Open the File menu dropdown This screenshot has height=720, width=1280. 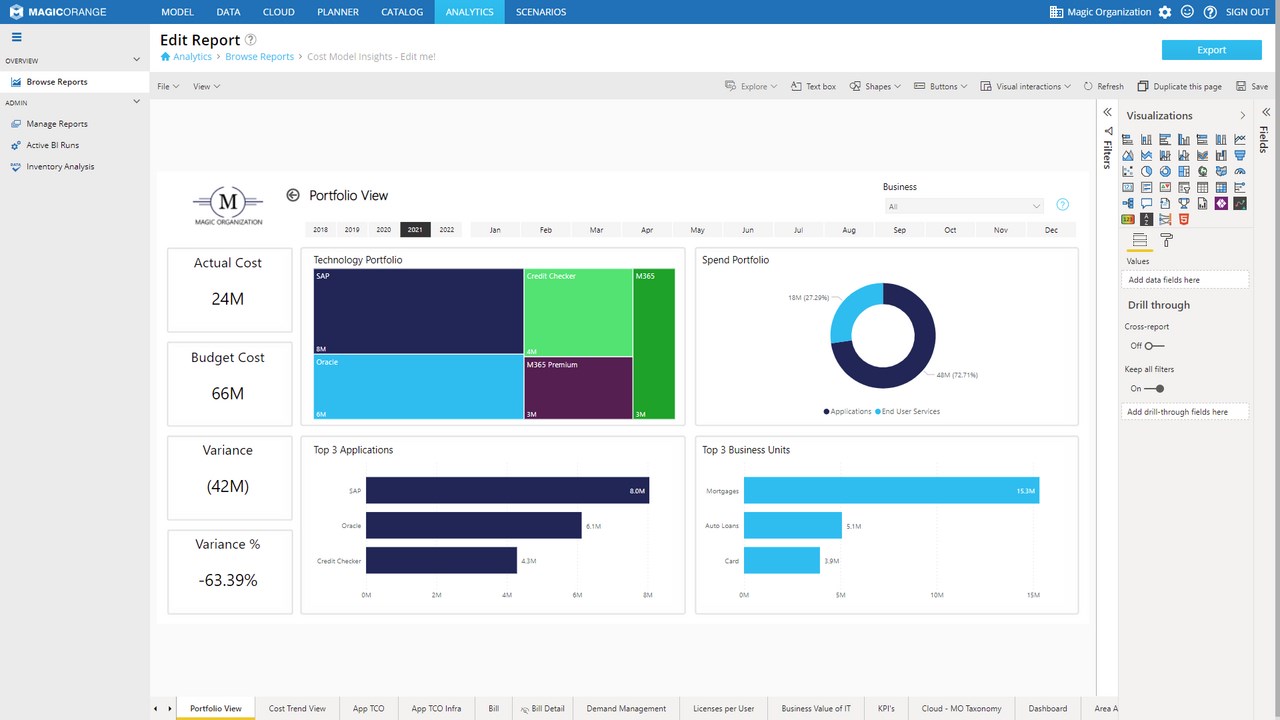(168, 86)
